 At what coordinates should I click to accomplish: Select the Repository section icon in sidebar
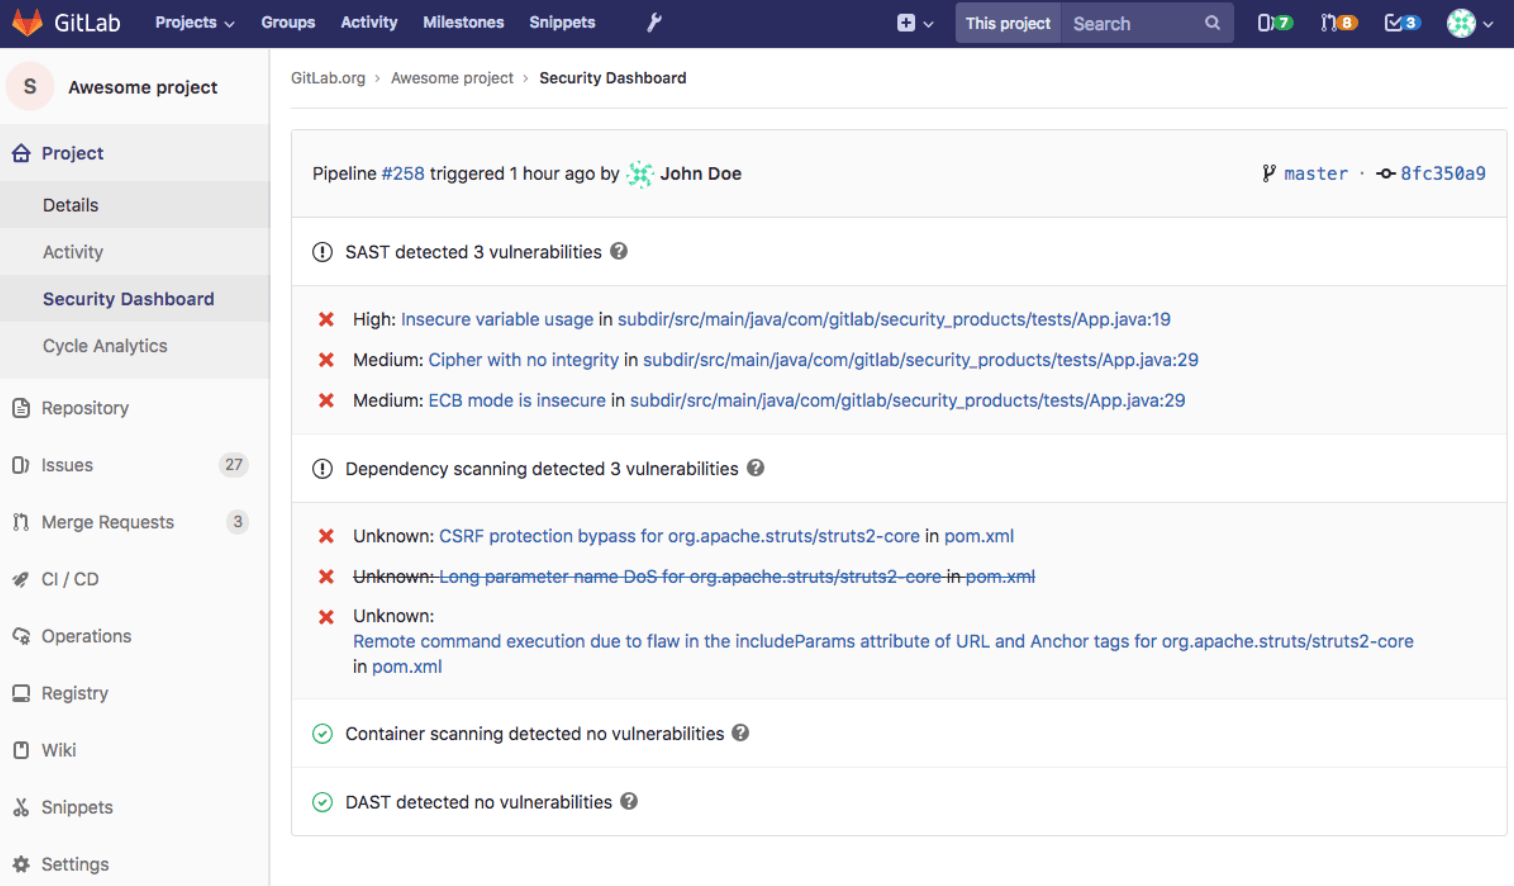point(21,408)
